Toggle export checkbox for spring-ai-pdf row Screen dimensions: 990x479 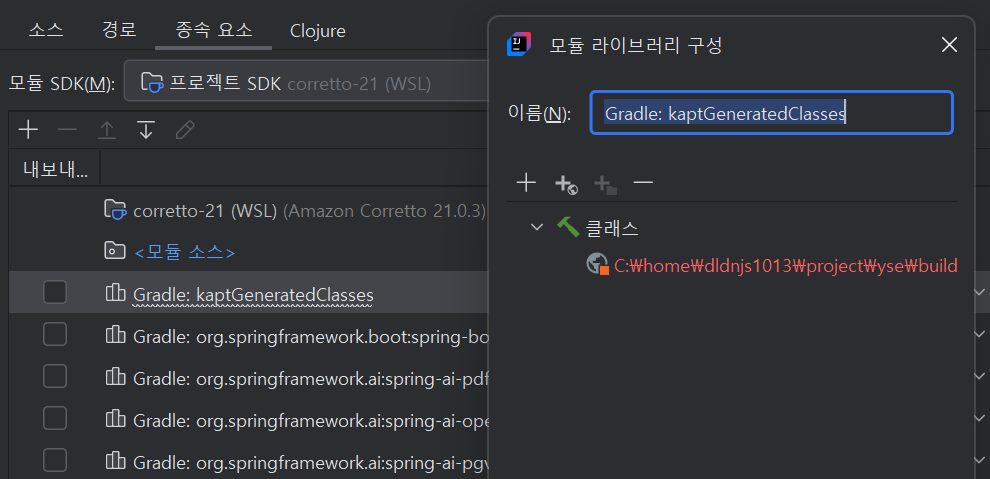click(x=55, y=377)
